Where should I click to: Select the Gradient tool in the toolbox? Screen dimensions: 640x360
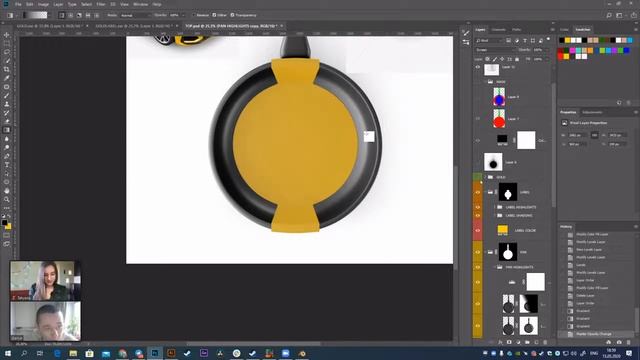[7, 130]
